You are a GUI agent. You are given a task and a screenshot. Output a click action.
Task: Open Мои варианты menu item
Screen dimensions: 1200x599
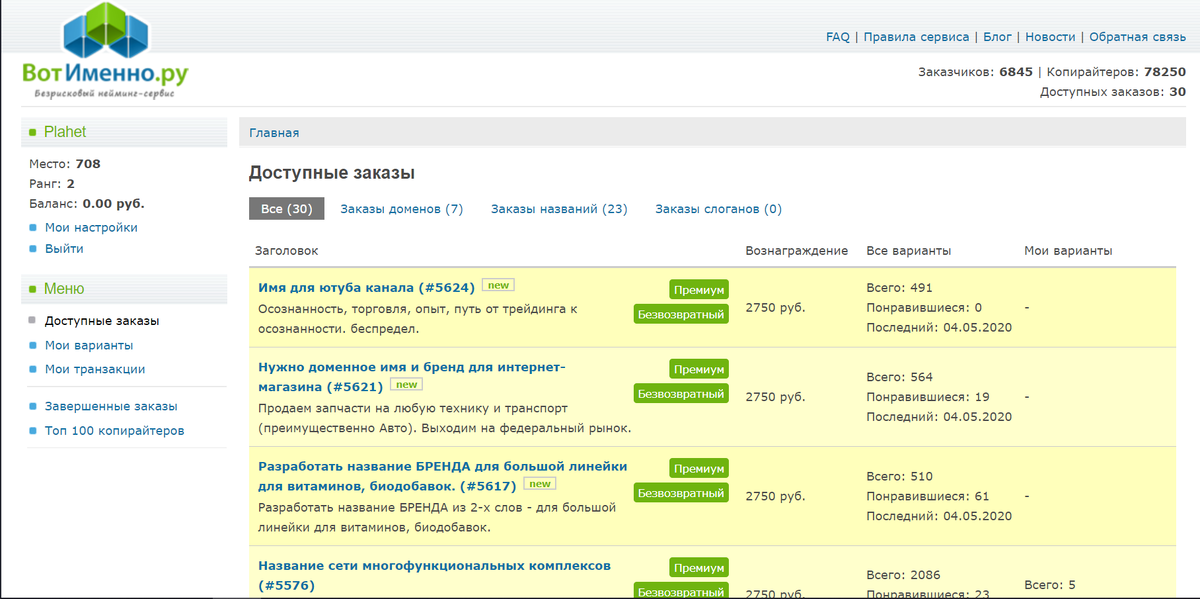(89, 345)
